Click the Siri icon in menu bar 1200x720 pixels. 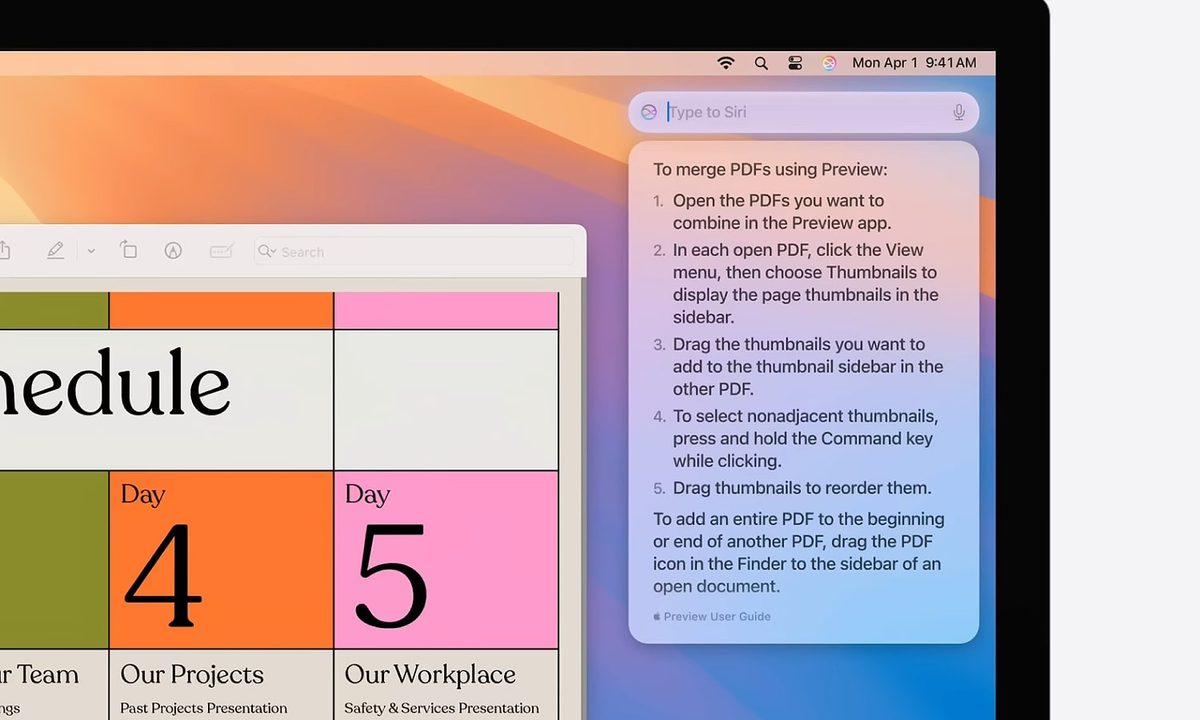pos(829,63)
